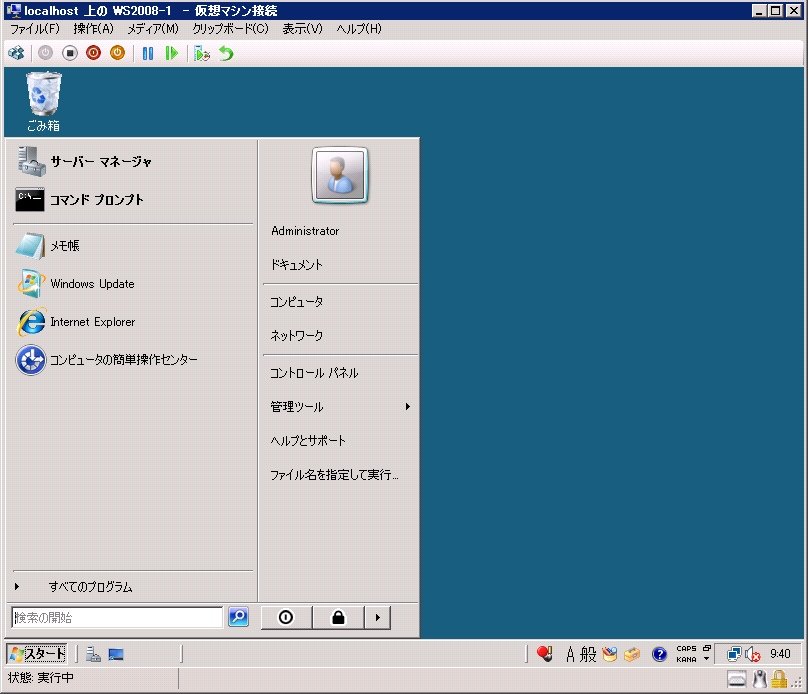Expand shutdown options arrow
808x694 pixels.
[x=378, y=617]
